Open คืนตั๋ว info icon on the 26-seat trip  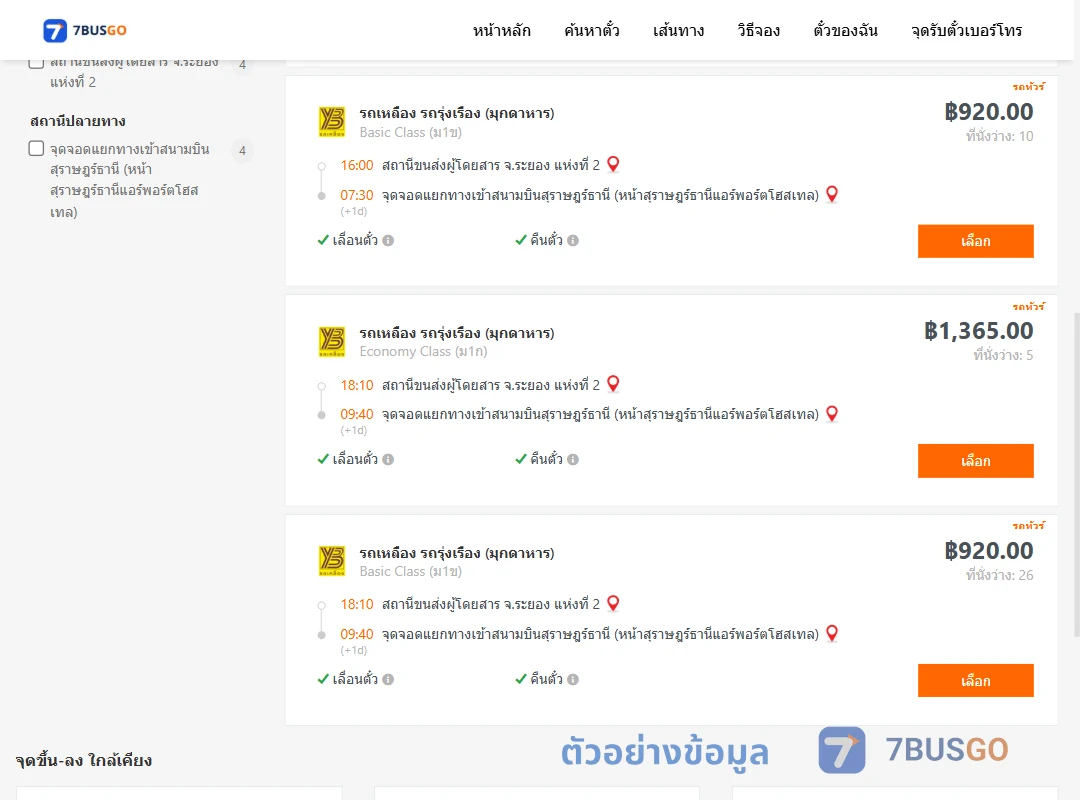(573, 679)
